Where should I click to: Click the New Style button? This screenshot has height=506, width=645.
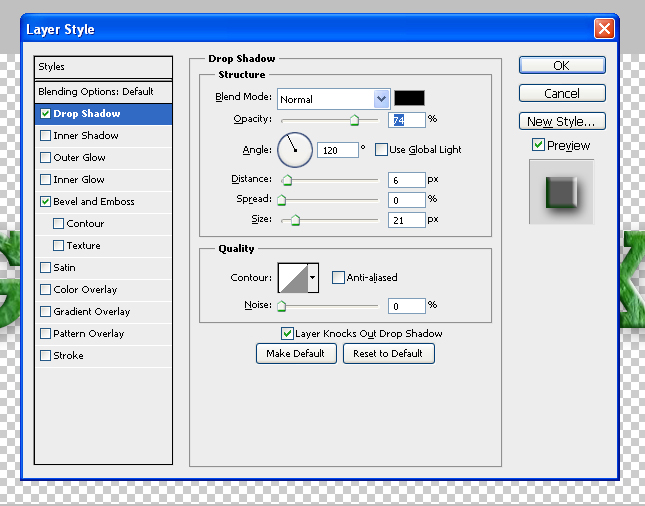(561, 122)
